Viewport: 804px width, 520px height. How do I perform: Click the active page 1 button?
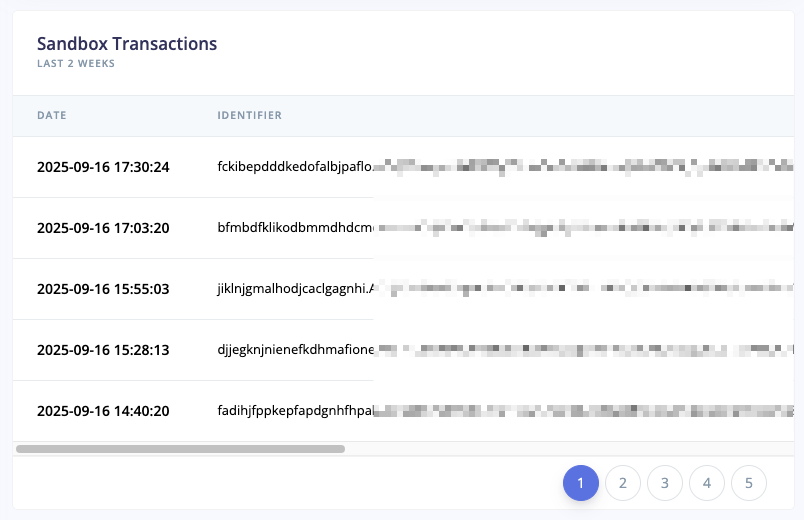click(580, 484)
